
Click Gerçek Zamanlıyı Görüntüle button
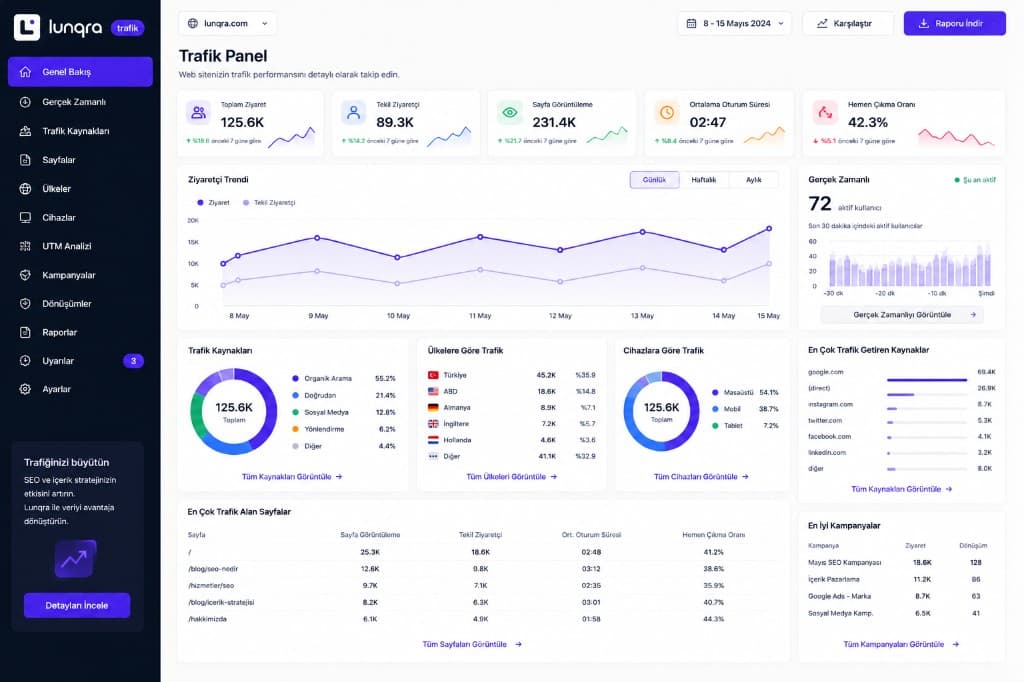(x=903, y=315)
